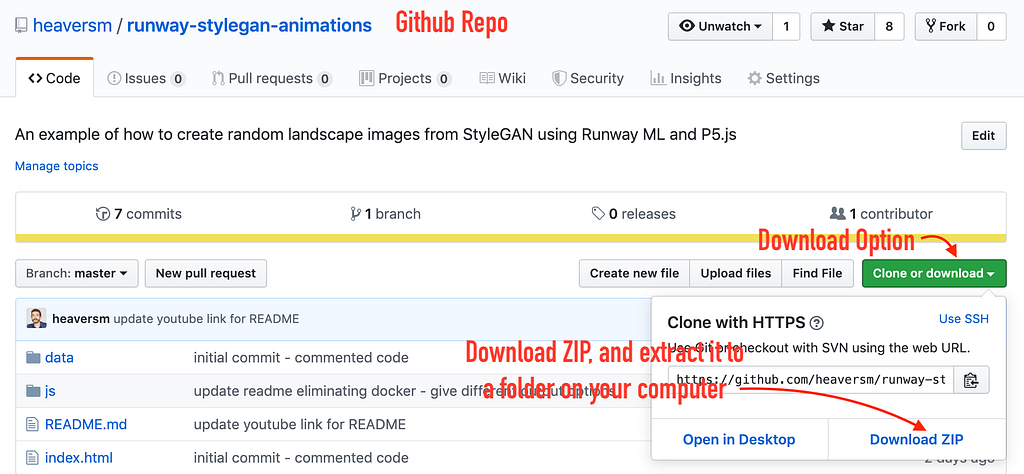The image size is (1024, 474).
Task: Click the tag icon beside 0 releases
Action: click(x=598, y=213)
